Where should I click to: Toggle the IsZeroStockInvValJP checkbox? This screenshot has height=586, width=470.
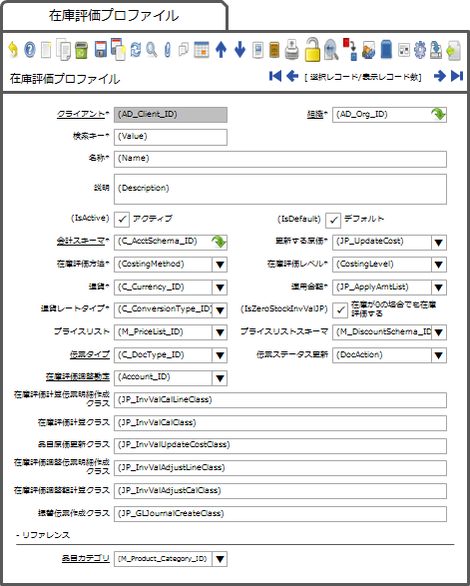click(340, 310)
